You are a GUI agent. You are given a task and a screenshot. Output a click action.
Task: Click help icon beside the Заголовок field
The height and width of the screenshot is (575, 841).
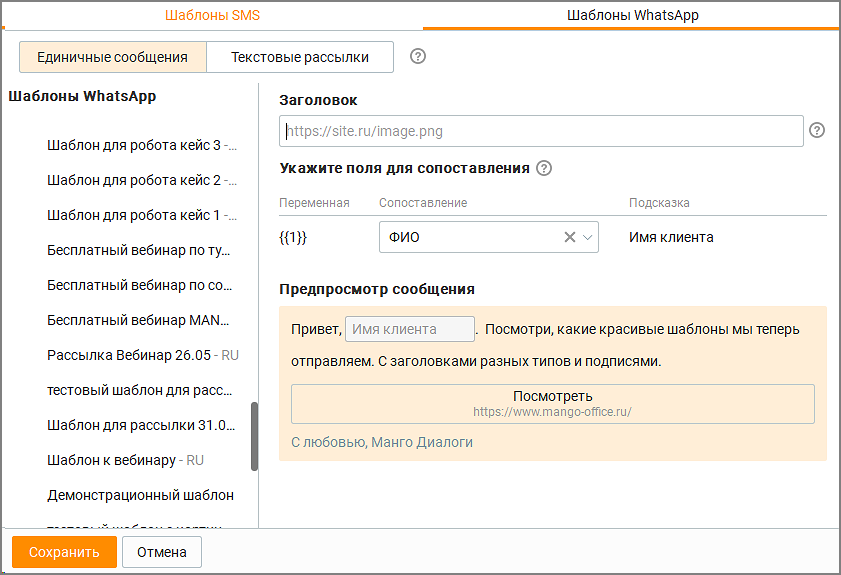pyautogui.click(x=816, y=130)
